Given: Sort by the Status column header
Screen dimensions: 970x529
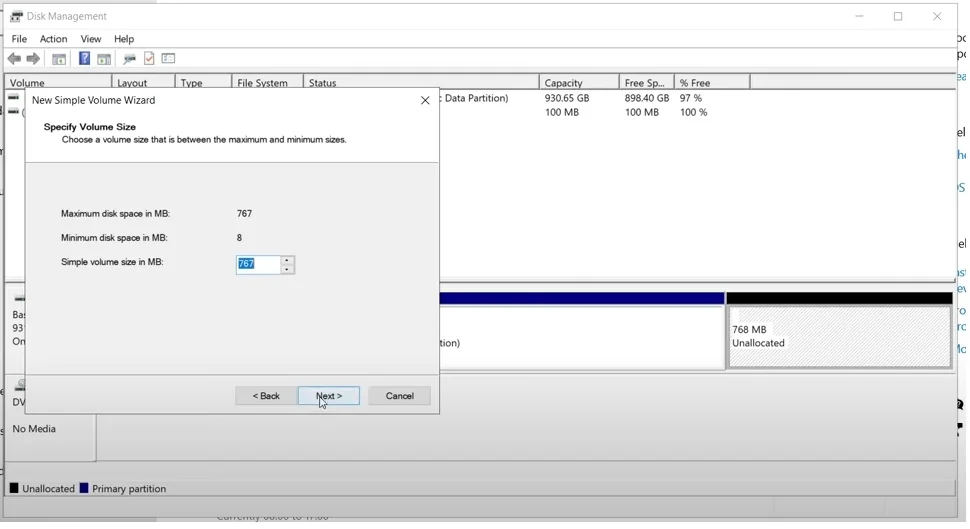Looking at the screenshot, I should [x=421, y=83].
